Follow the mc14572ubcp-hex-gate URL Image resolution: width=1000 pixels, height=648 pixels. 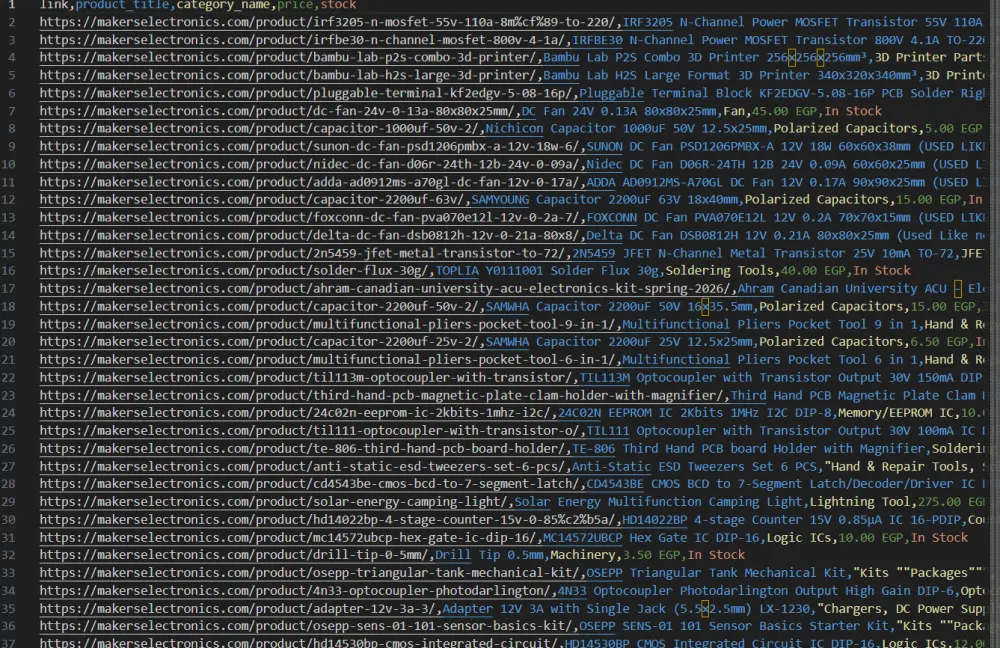tap(290, 538)
